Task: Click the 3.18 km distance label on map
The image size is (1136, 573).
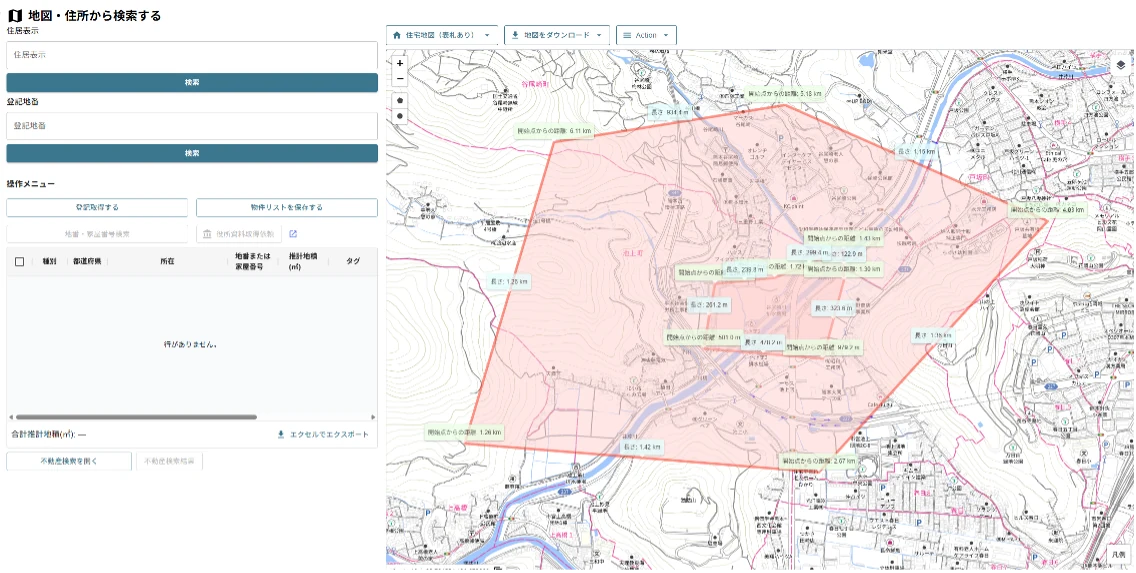Action: point(785,93)
